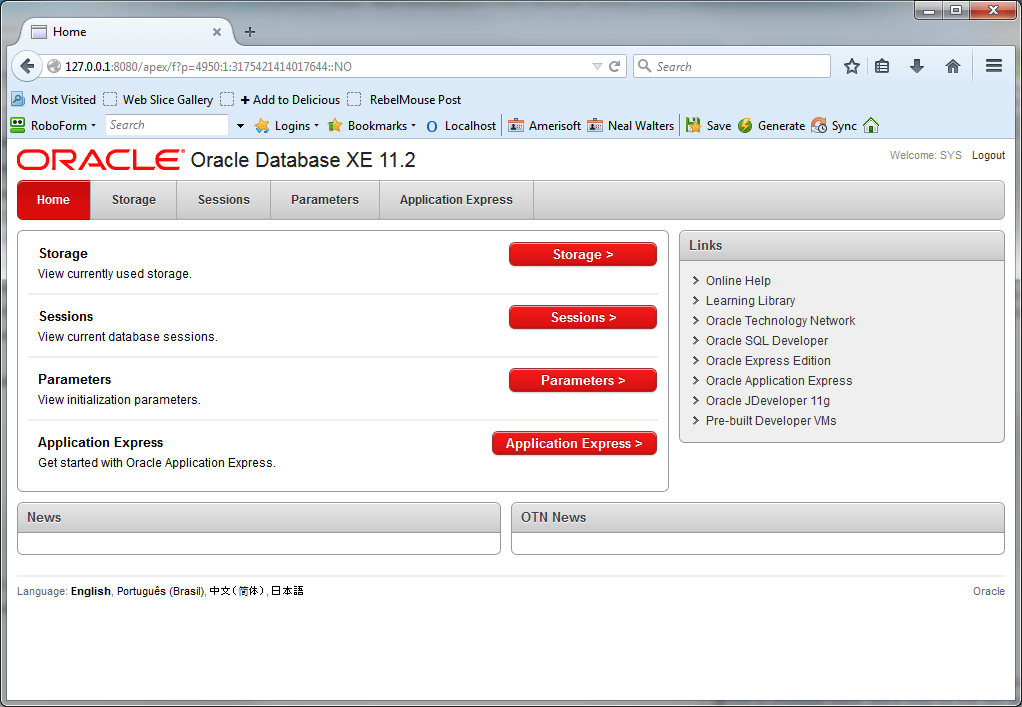Expand the RoboForm search box dropdown arrow
Viewport: 1022px width, 707px height.
click(x=240, y=126)
